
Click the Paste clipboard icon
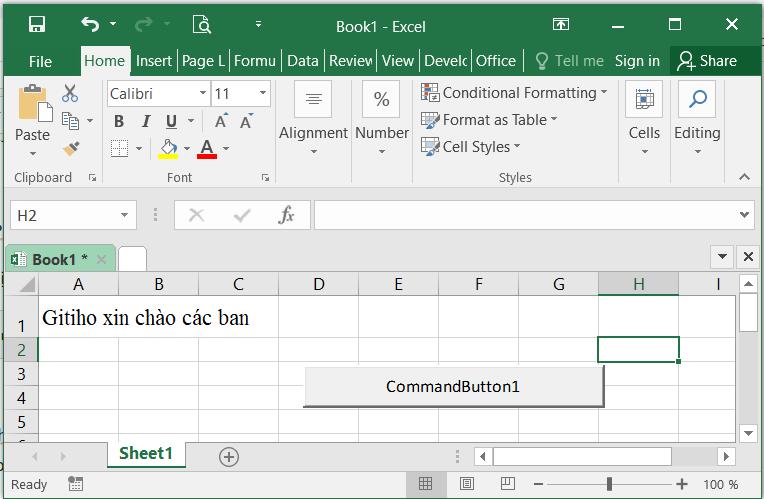34,104
